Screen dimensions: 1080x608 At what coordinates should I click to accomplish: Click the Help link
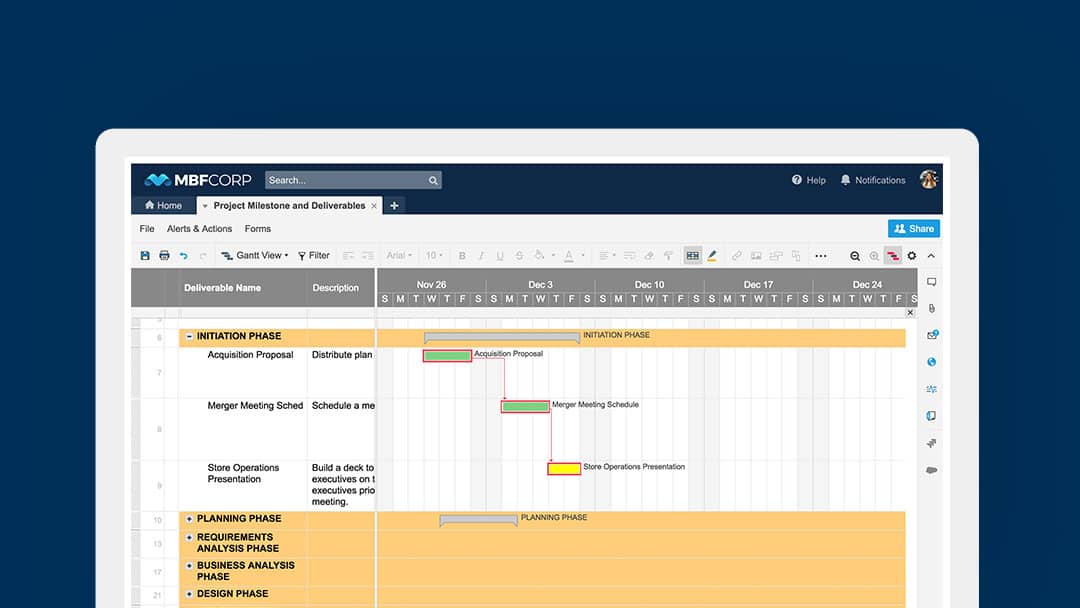[x=809, y=181]
